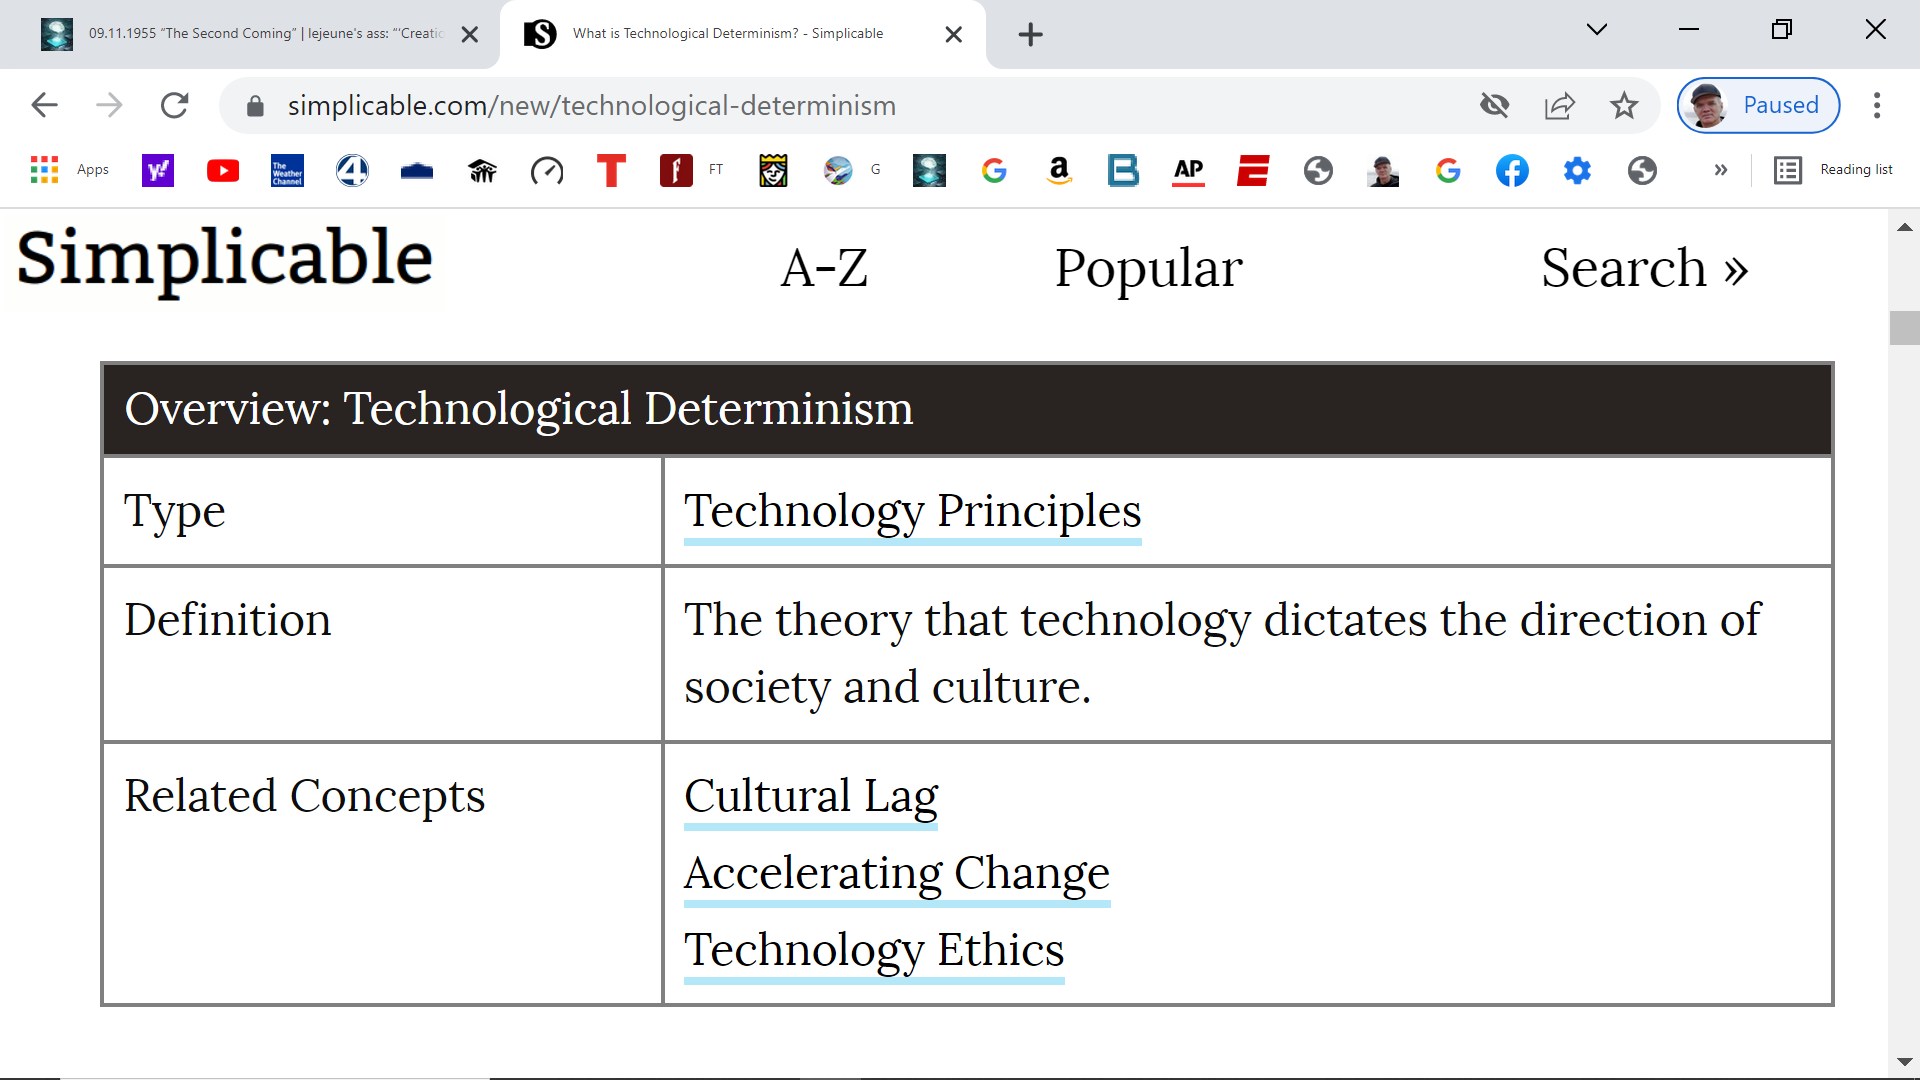Open the Weather Channel bookmark
This screenshot has height=1080, width=1920.
click(288, 171)
